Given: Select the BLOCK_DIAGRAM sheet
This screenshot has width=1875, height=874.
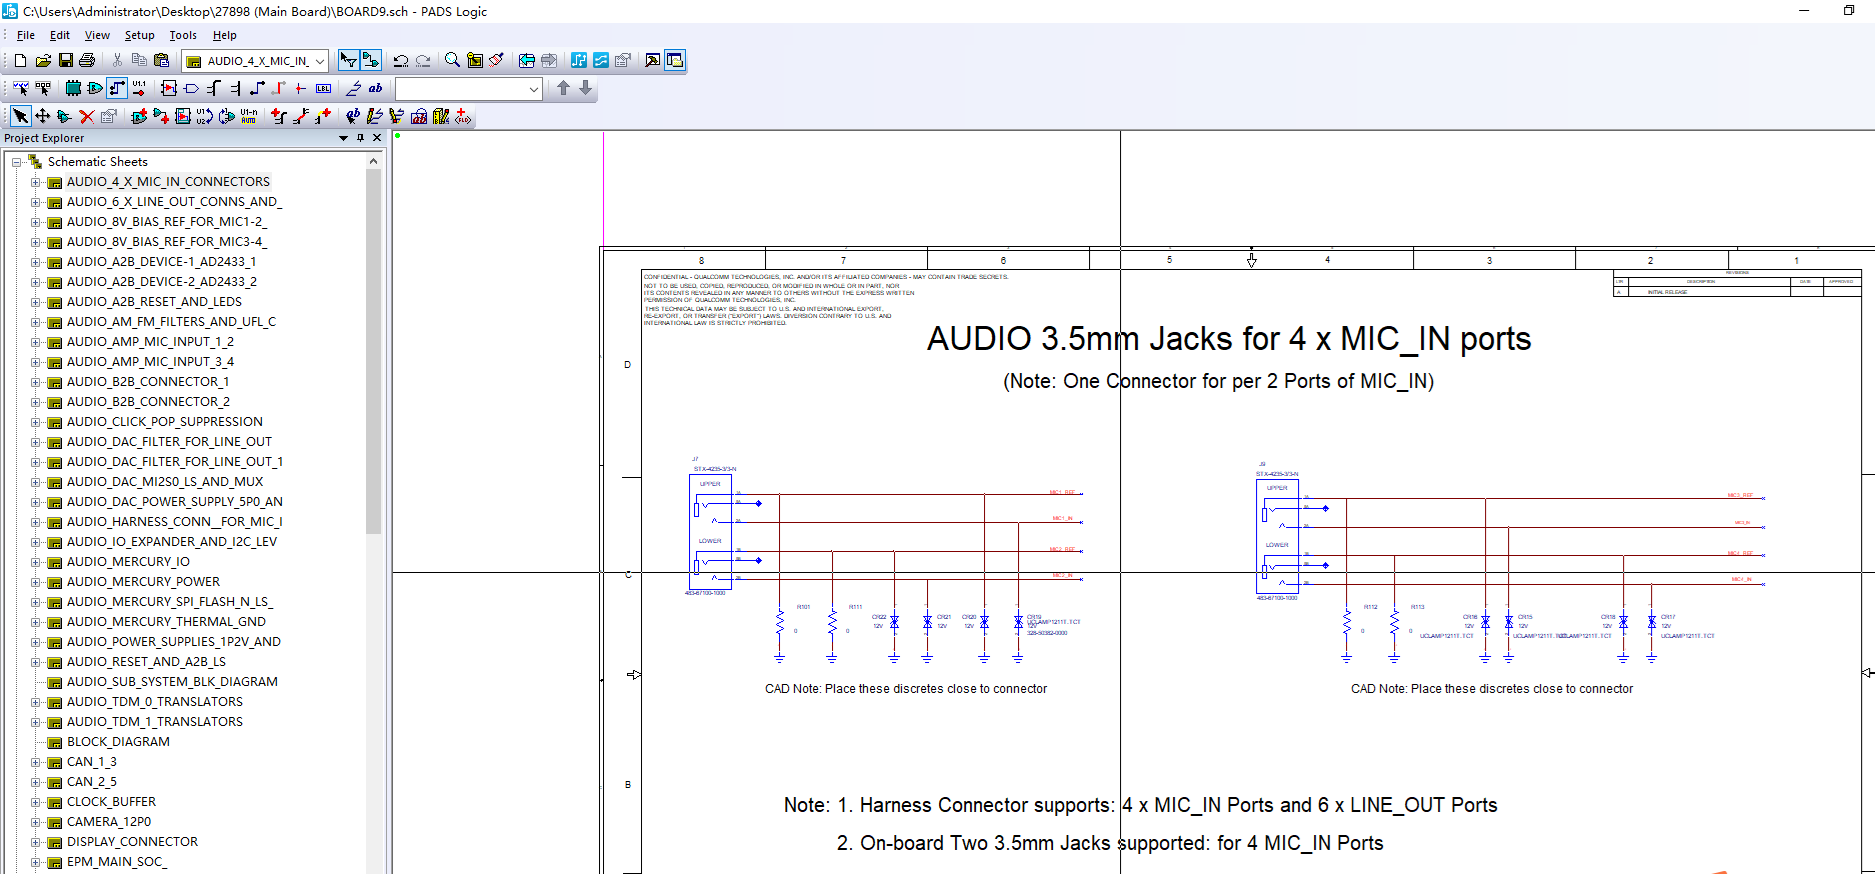Looking at the screenshot, I should (x=118, y=742).
